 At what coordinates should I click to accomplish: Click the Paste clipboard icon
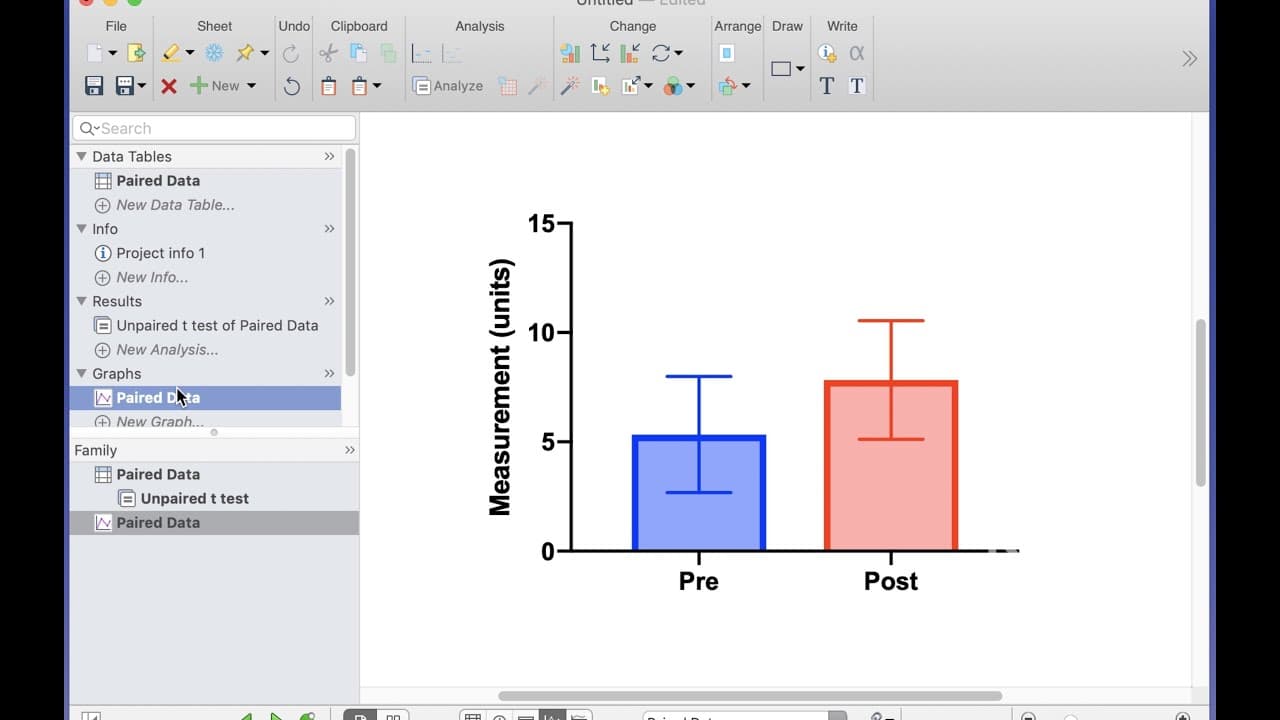tap(328, 86)
